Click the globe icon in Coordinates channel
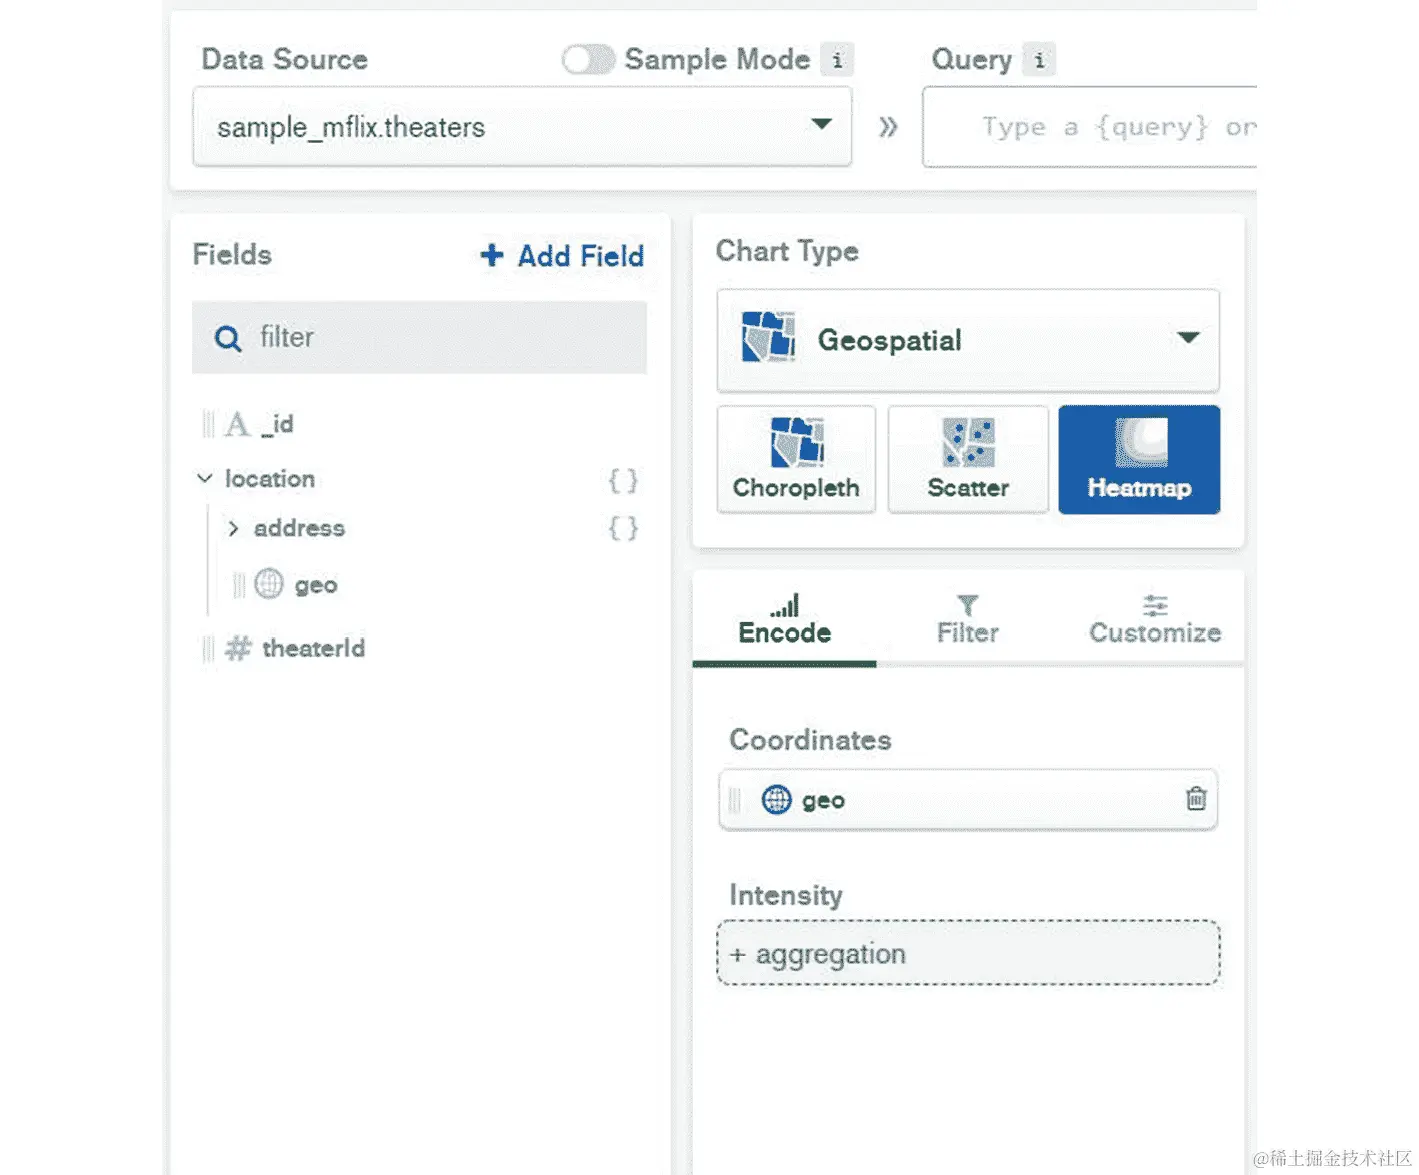The image size is (1419, 1175). tap(777, 800)
